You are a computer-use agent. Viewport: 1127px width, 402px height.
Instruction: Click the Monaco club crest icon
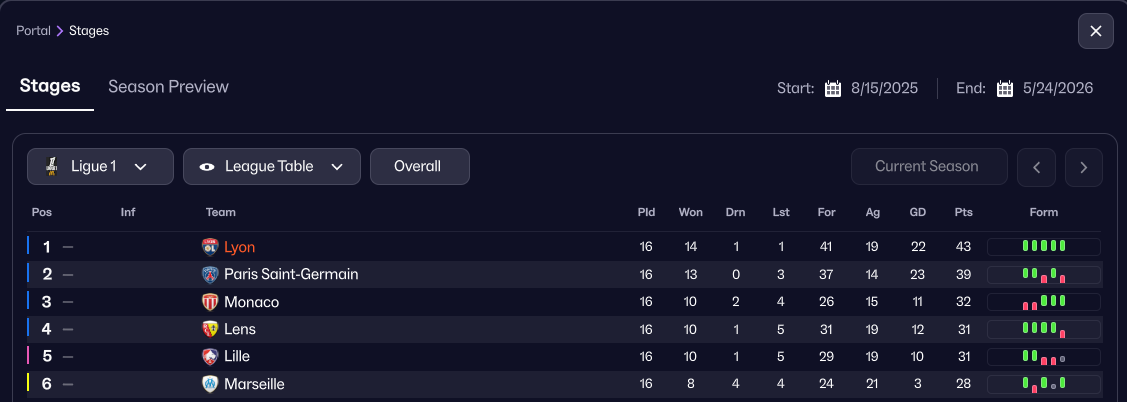[x=210, y=302]
